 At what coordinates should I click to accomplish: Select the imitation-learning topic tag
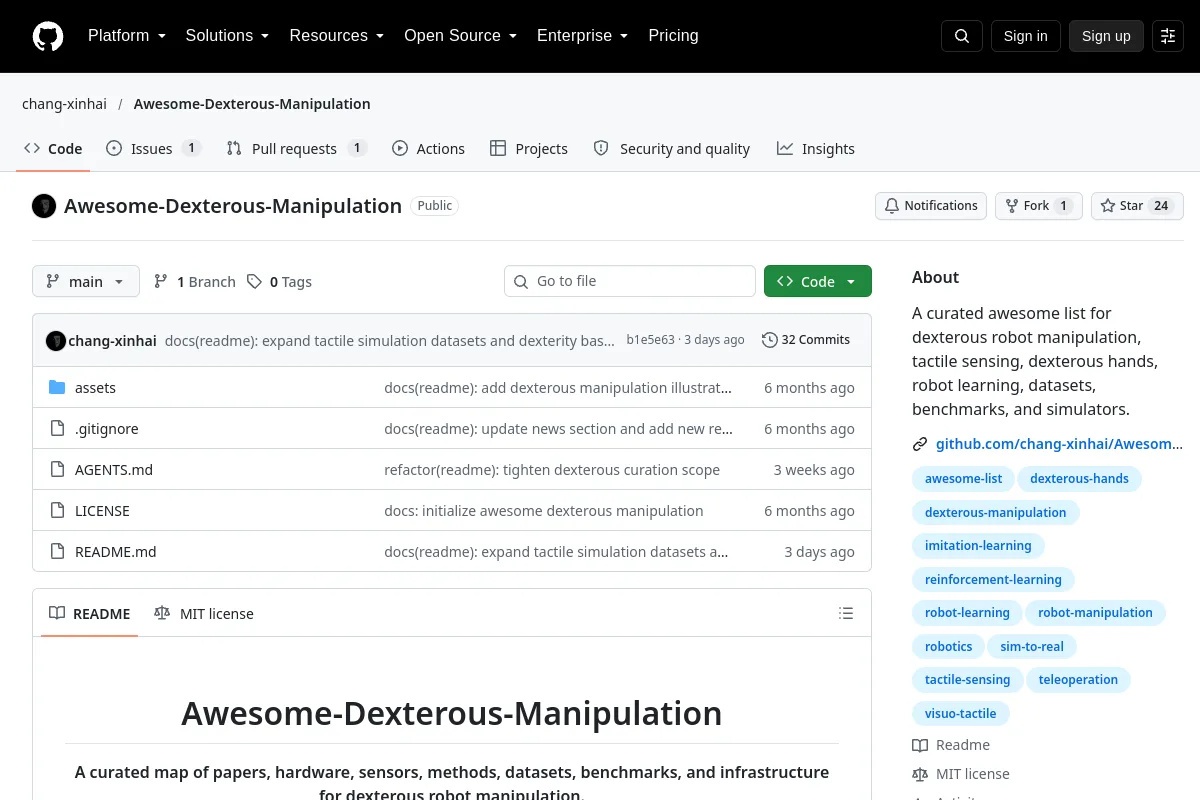point(978,546)
